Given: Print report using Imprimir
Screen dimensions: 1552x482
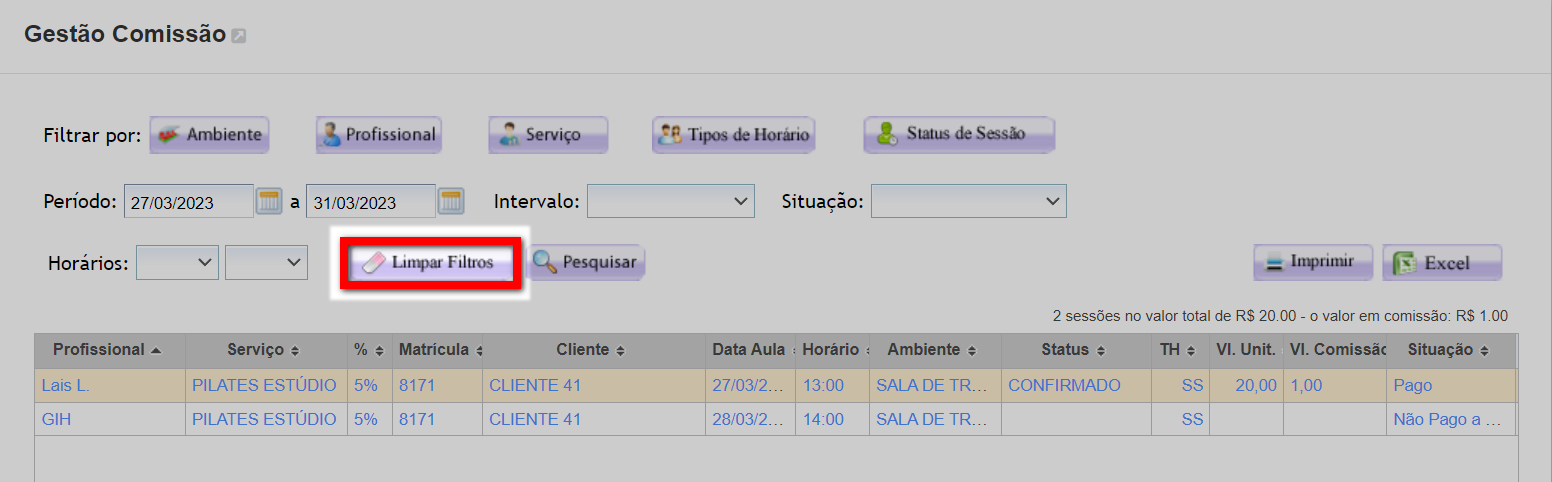Looking at the screenshot, I should click(1311, 262).
